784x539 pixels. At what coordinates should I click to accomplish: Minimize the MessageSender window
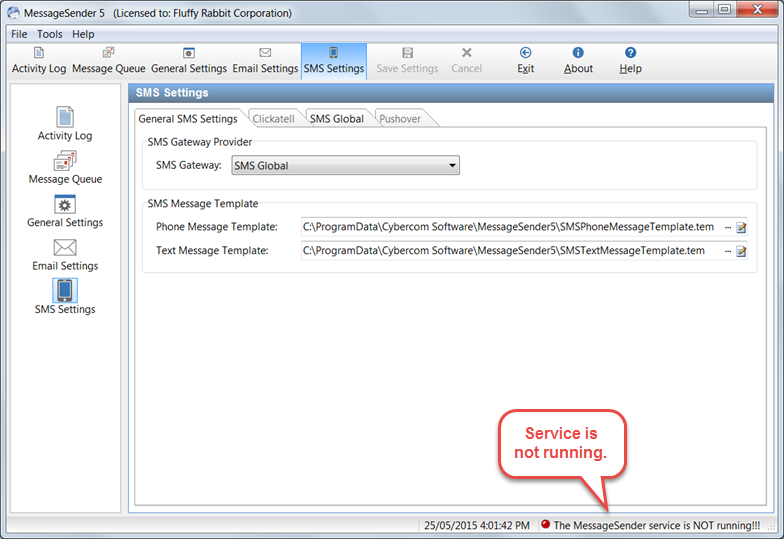tap(702, 10)
